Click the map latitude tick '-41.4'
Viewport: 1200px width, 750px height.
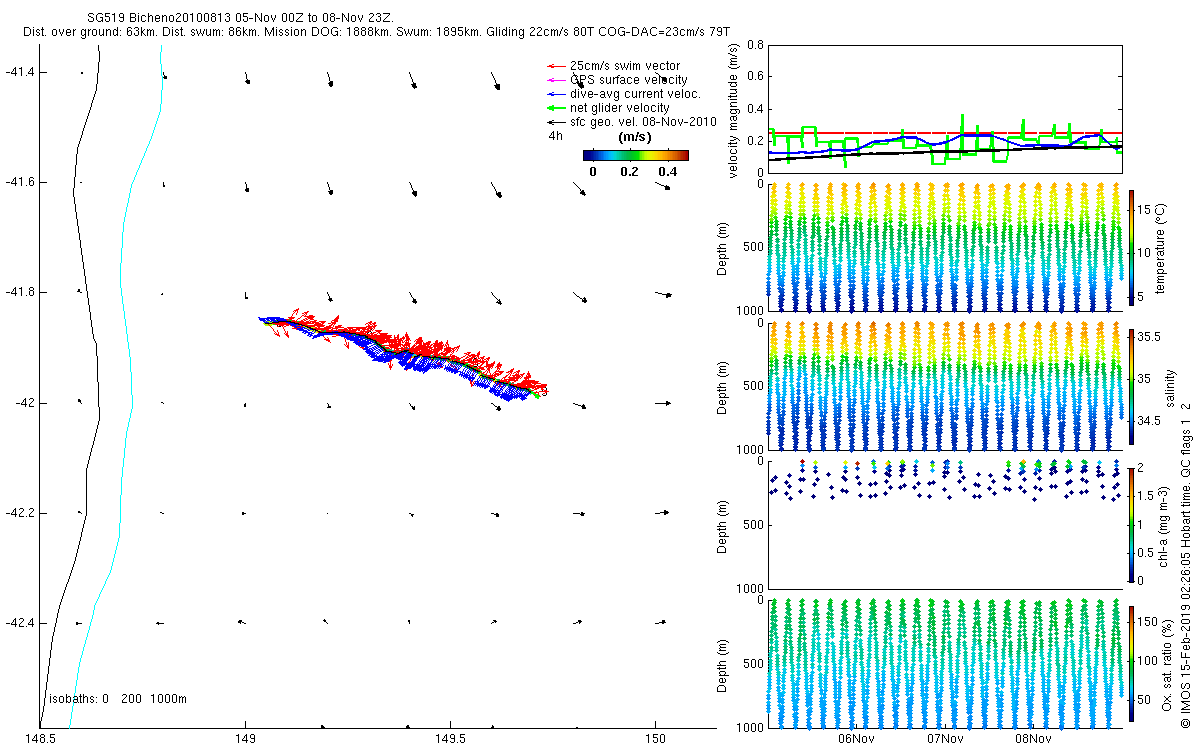coord(19,72)
